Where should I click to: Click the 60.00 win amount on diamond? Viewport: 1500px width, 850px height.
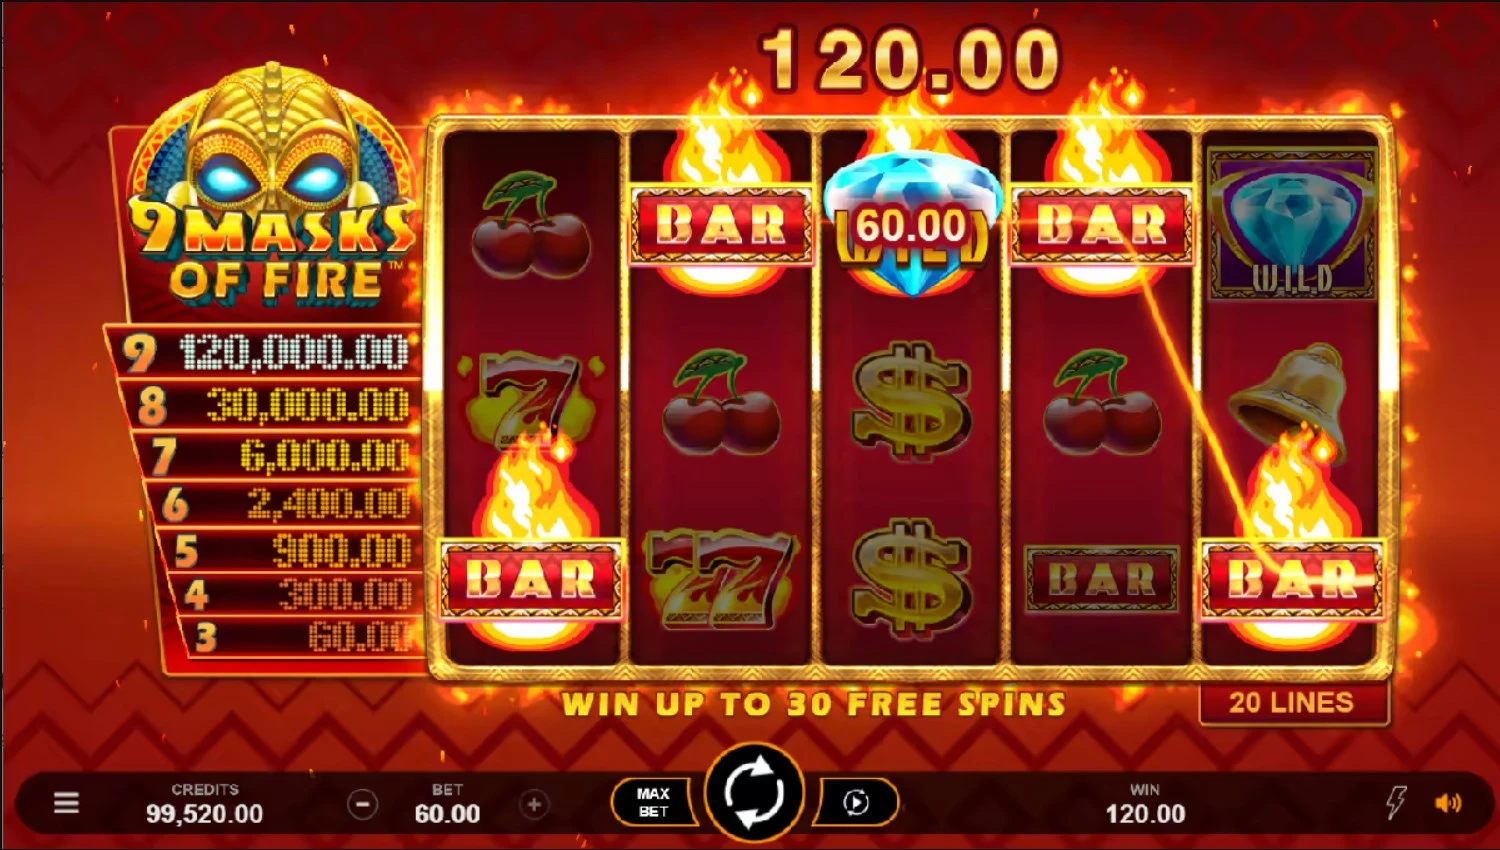click(911, 225)
